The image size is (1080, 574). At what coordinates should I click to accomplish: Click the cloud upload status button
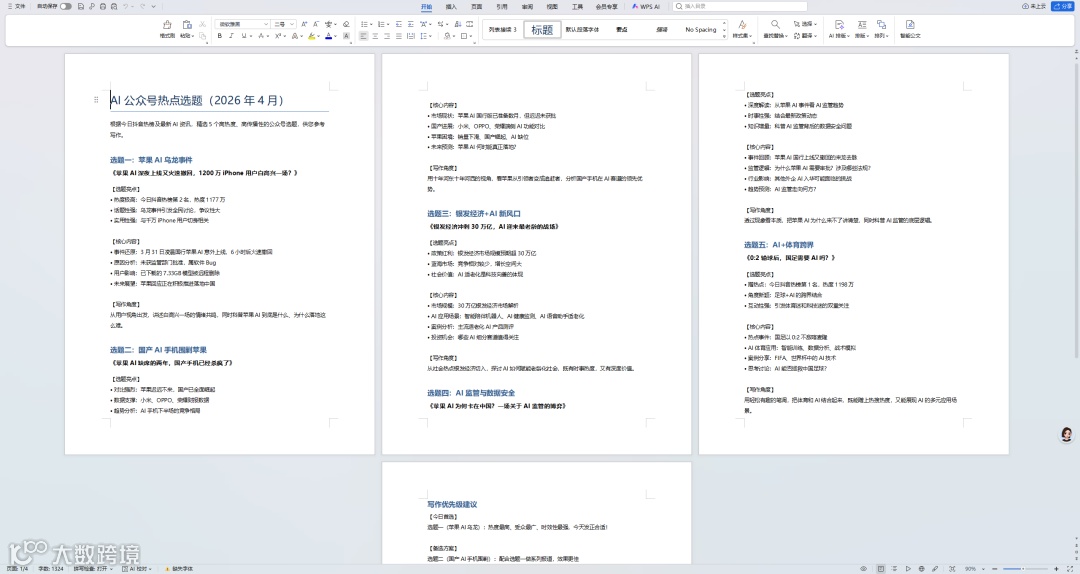[x=1034, y=6]
